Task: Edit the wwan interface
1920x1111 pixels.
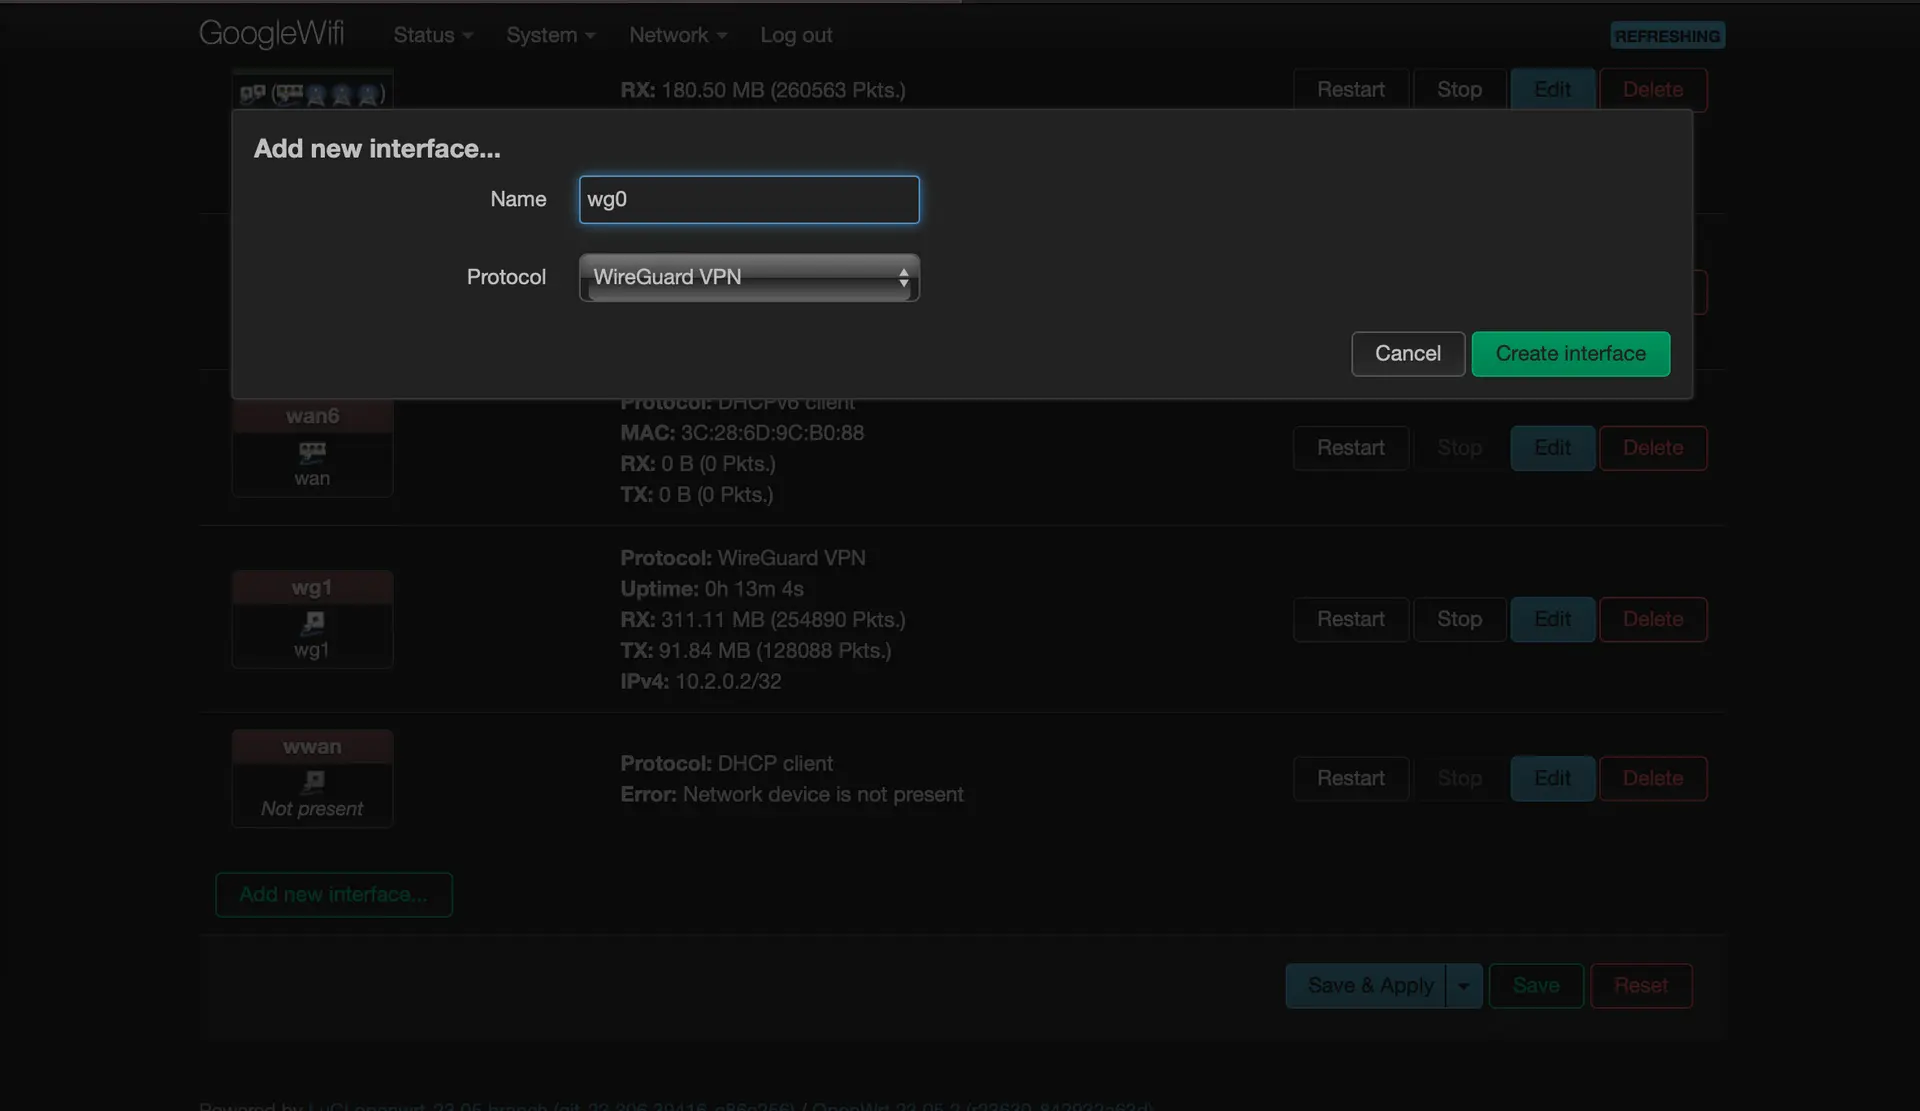Action: tap(1552, 778)
